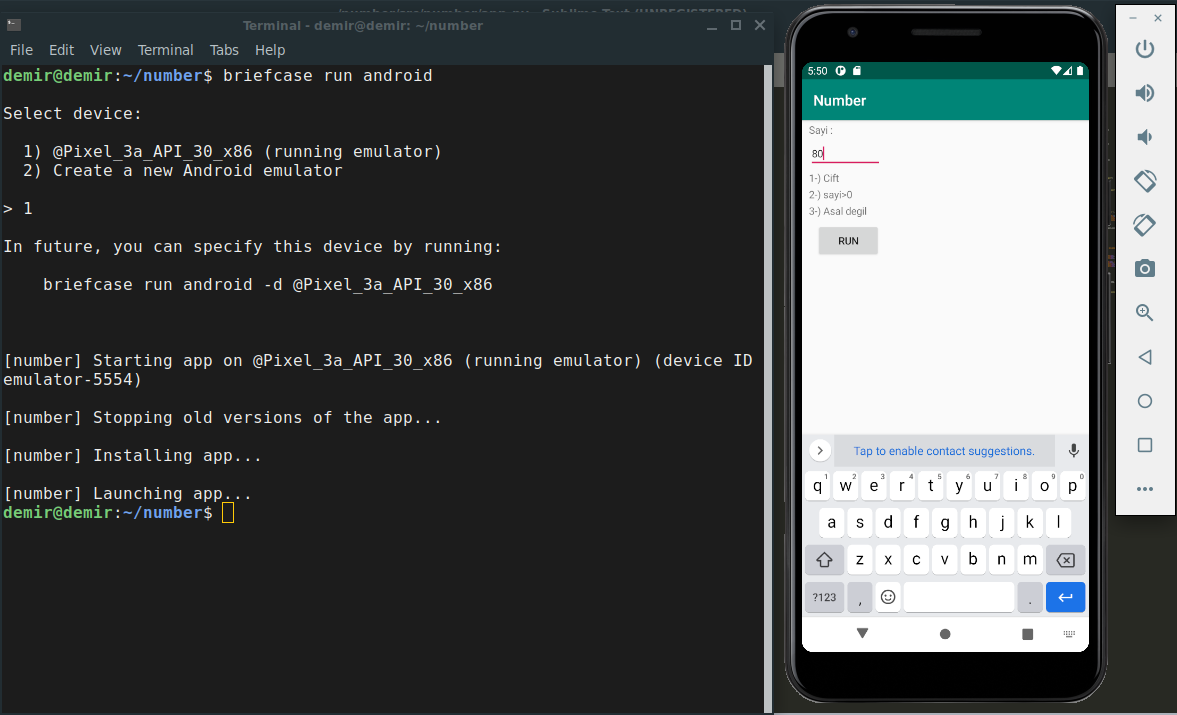Click '[number] Launching app...' line

(x=128, y=494)
